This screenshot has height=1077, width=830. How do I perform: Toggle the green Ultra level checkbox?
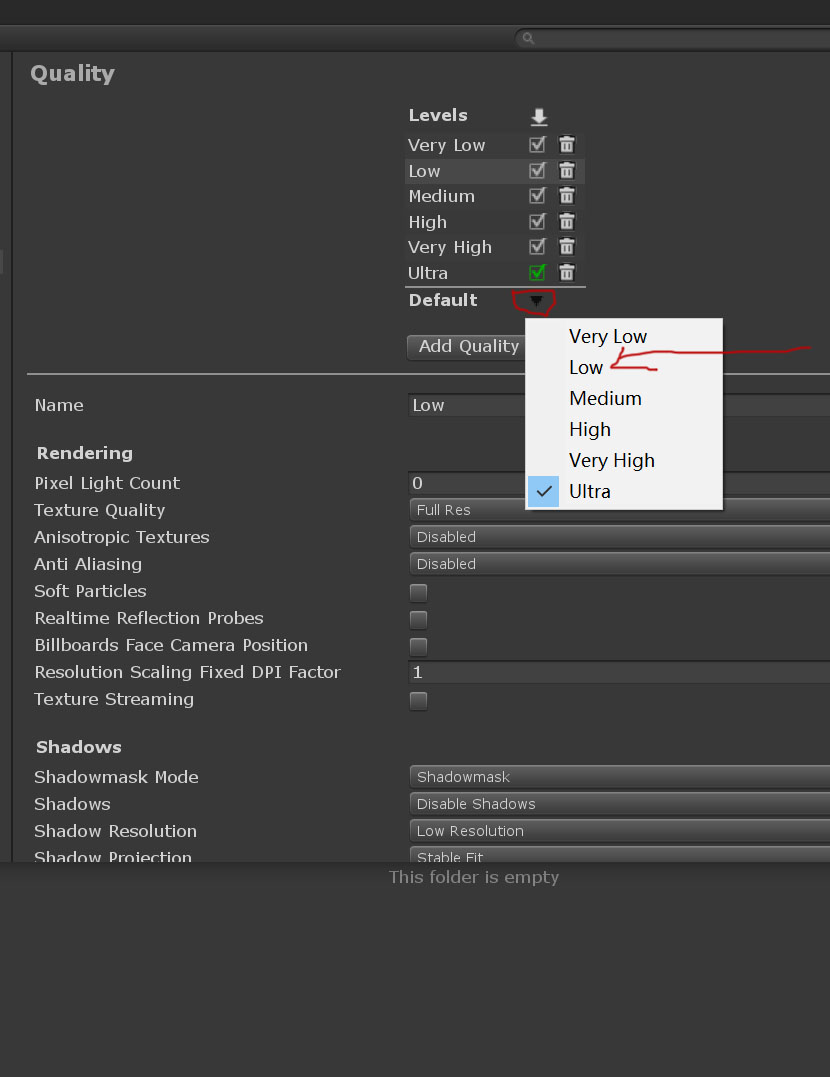click(537, 272)
